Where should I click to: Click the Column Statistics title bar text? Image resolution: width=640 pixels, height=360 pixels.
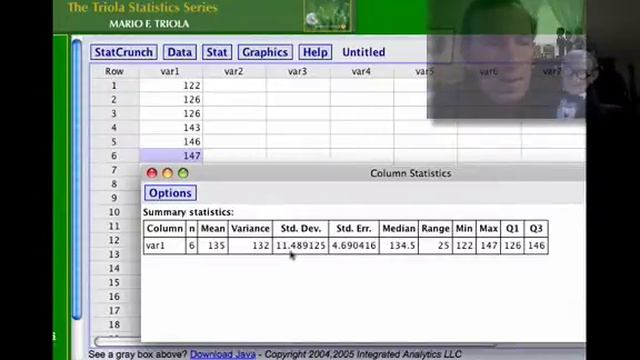pyautogui.click(x=411, y=173)
